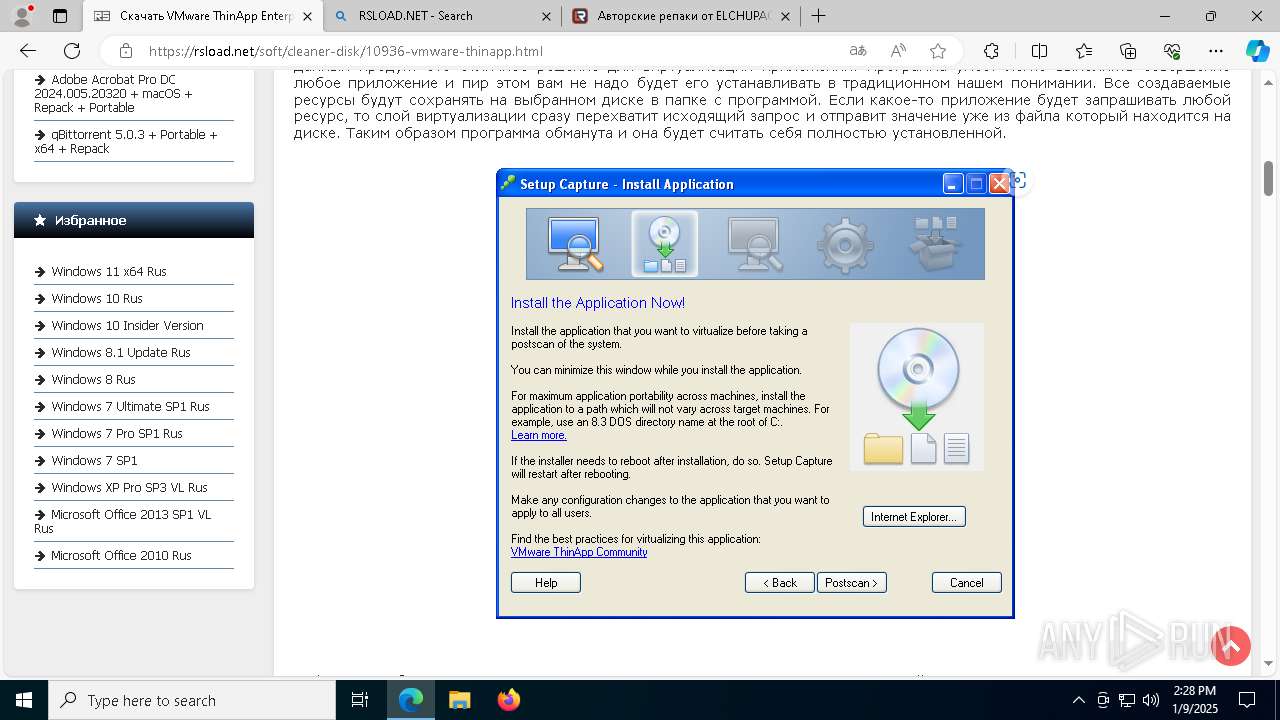Click the red scroll-to-top round button
Screen dimensions: 1280x720
(1231, 646)
